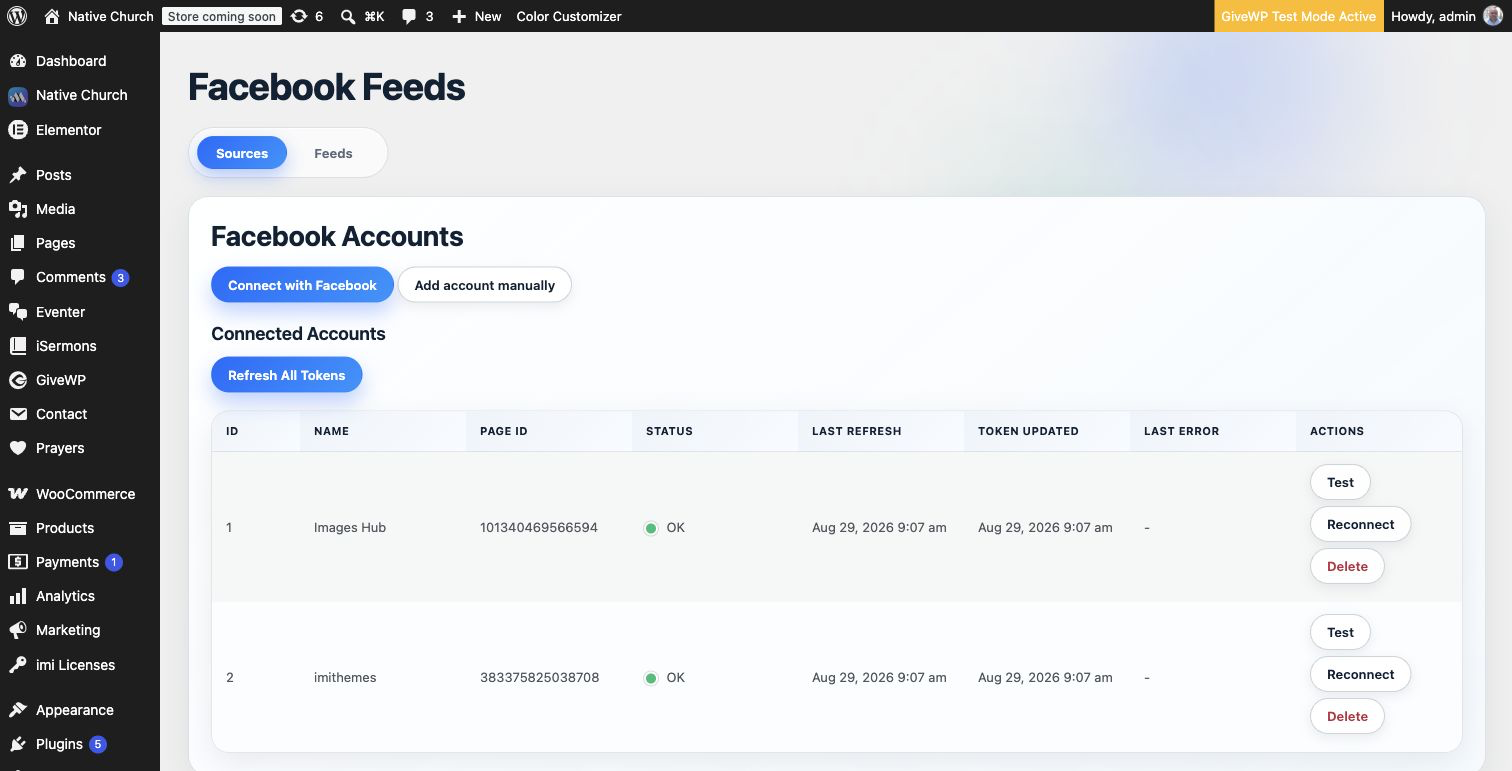The width and height of the screenshot is (1512, 771).
Task: Click the PAGE ID column header
Action: click(x=504, y=431)
